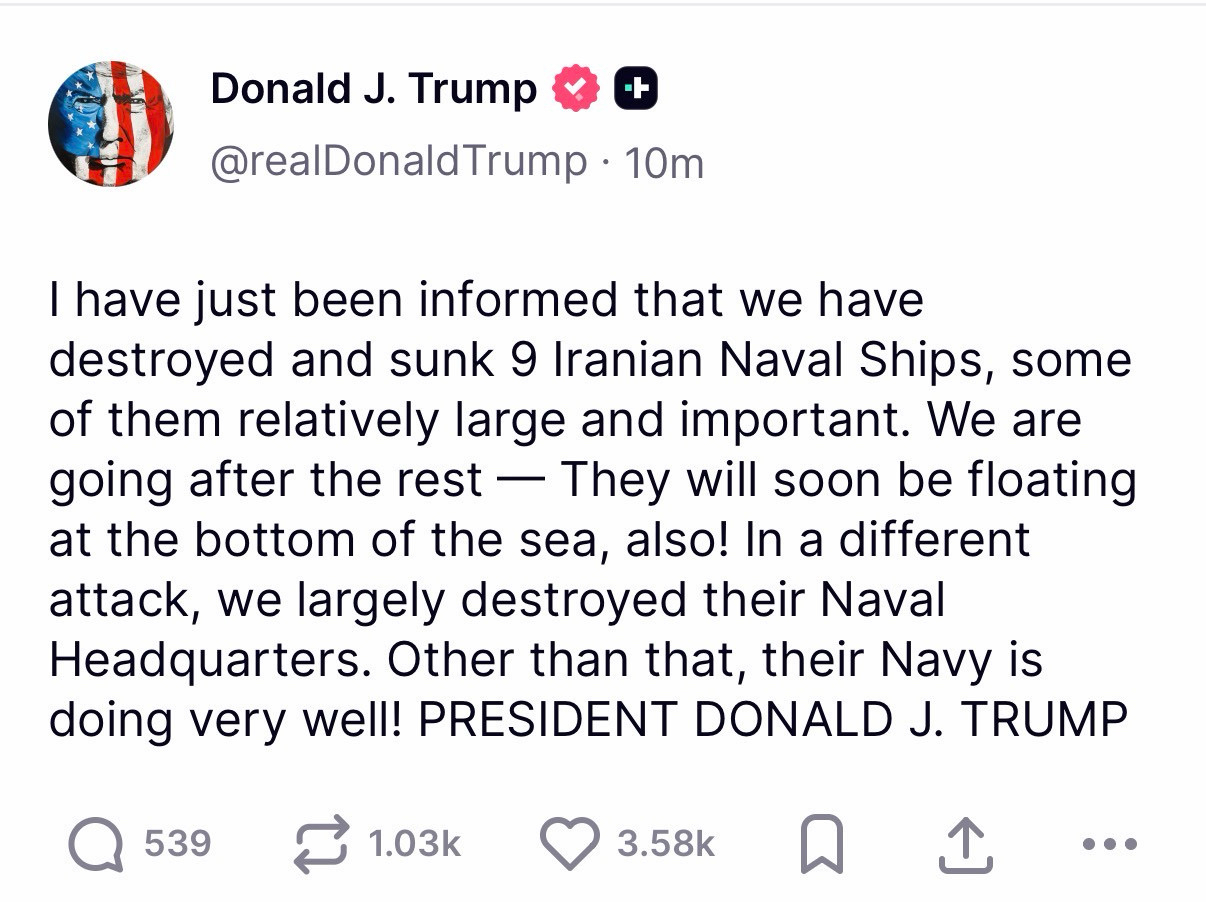Click the "PRESIDENT DONALD J. TRUMP" signature text

click(x=771, y=720)
